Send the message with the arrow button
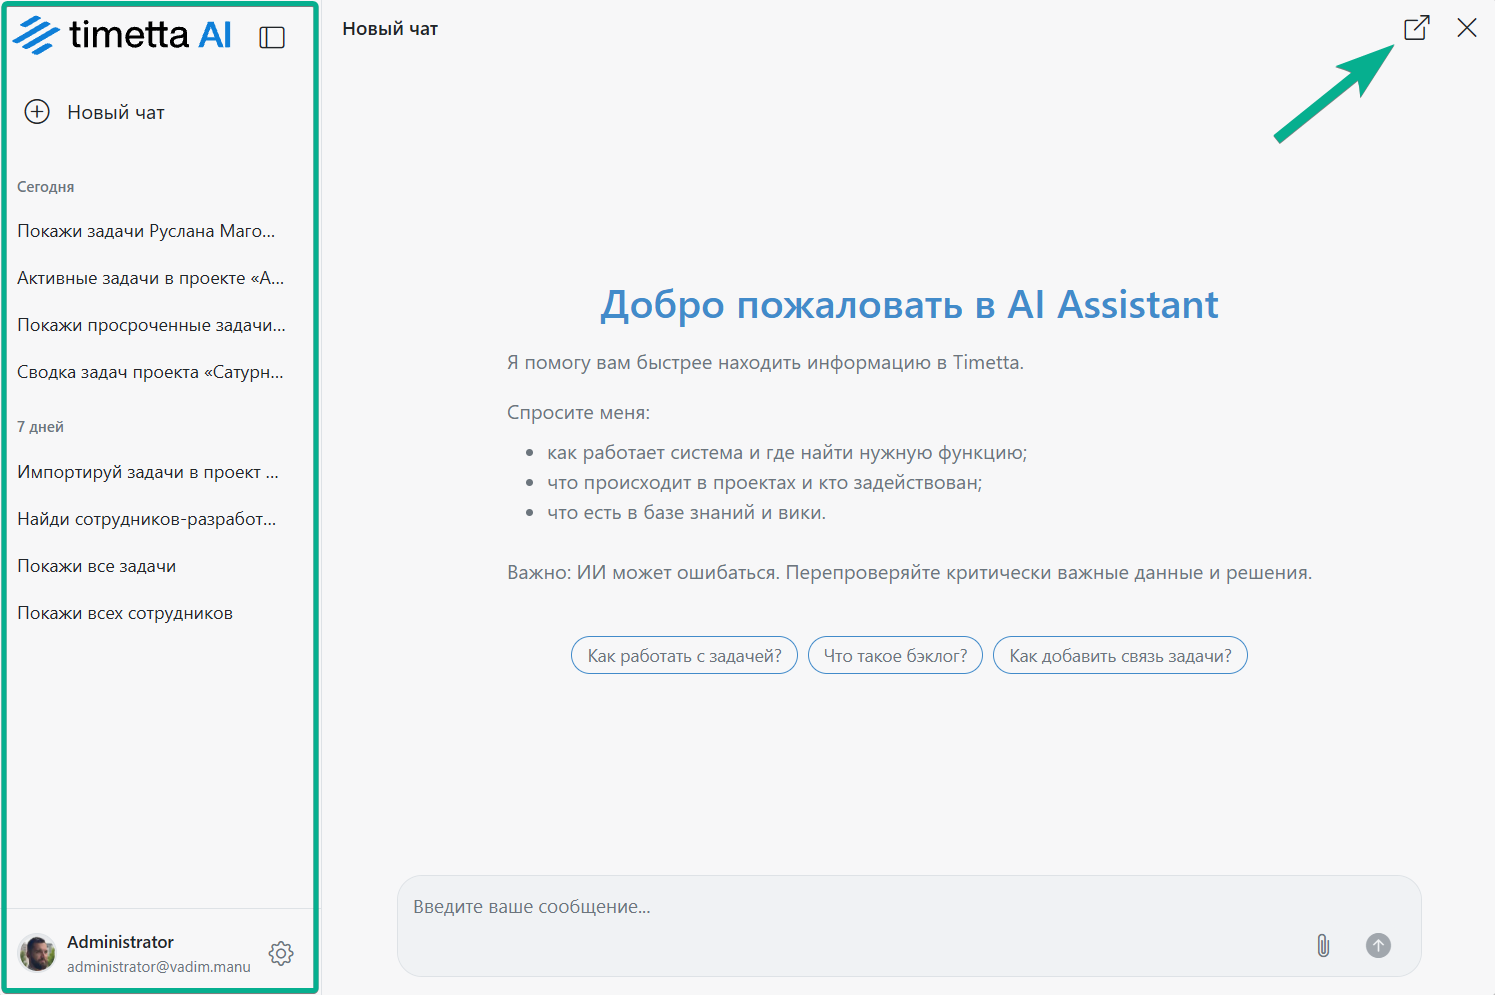The image size is (1495, 995). pos(1378,945)
